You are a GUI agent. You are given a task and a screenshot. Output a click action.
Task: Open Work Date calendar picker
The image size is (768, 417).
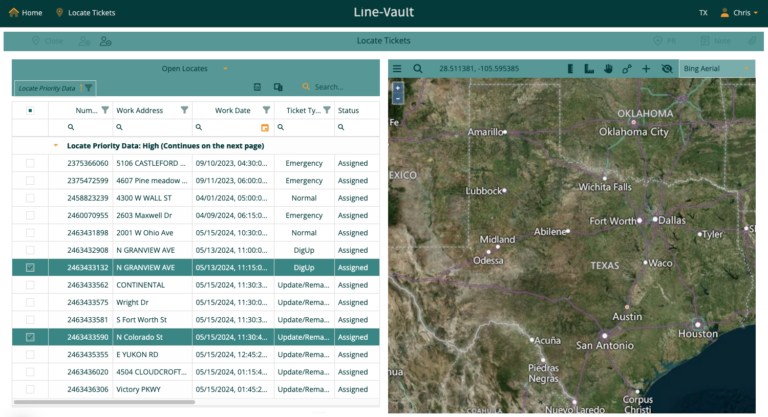pyautogui.click(x=265, y=128)
